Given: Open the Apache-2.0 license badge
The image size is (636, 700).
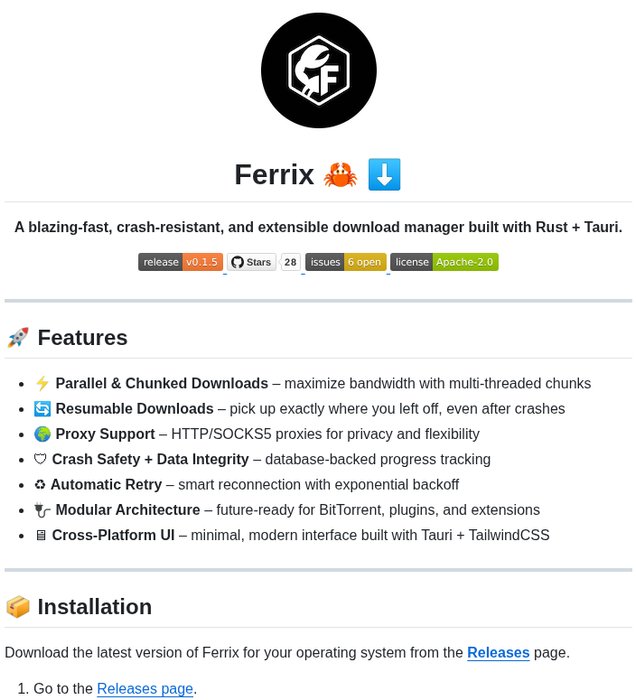Looking at the screenshot, I should coord(444,262).
